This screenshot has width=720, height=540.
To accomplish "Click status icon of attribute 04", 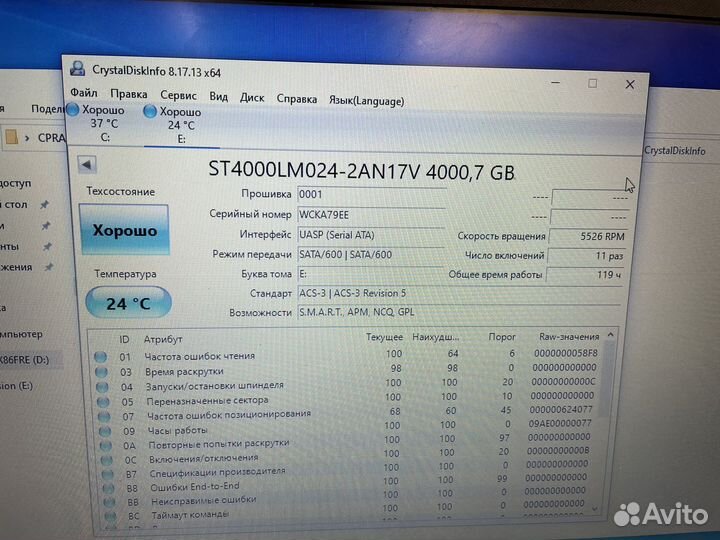I will (102, 387).
